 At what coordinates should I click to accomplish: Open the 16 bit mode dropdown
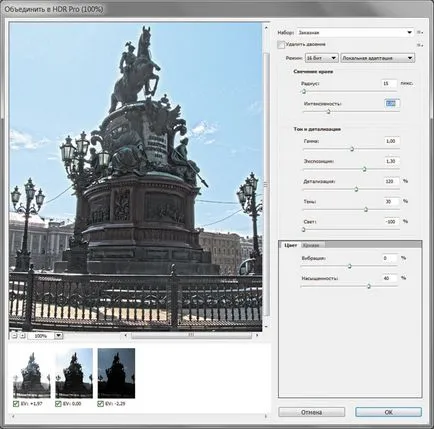(322, 58)
